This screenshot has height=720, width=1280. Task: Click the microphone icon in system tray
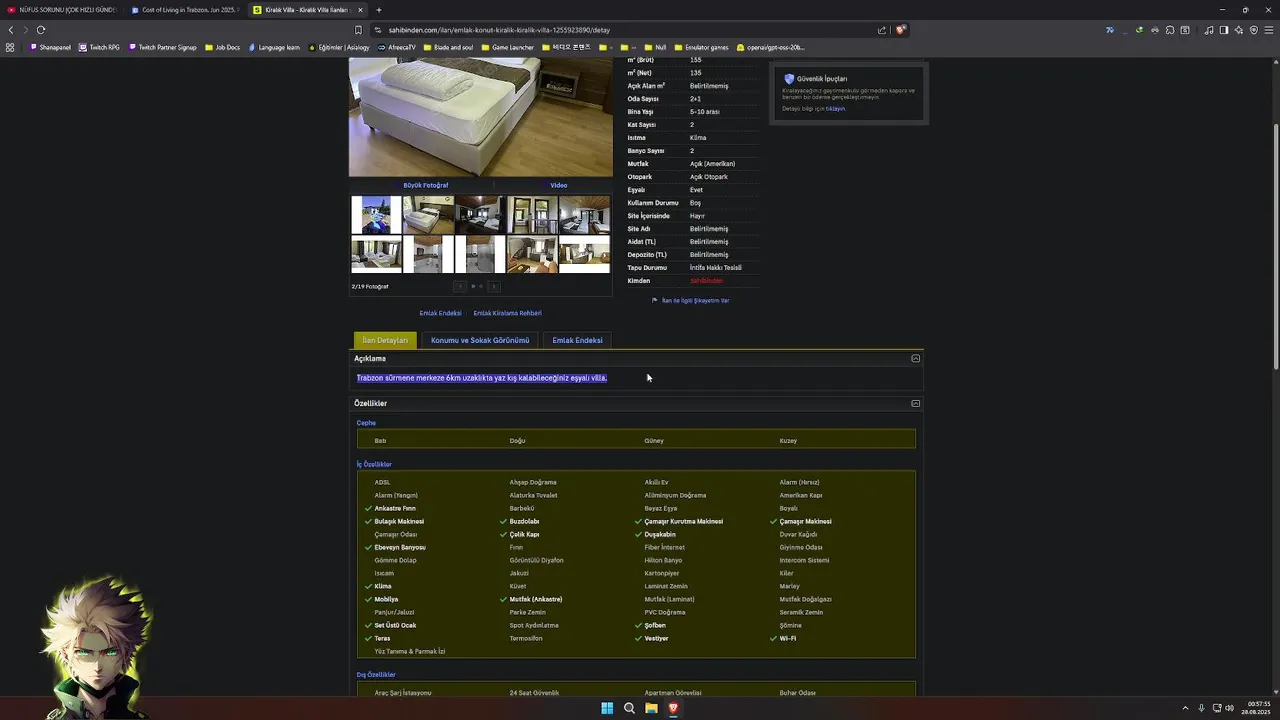pos(1201,708)
